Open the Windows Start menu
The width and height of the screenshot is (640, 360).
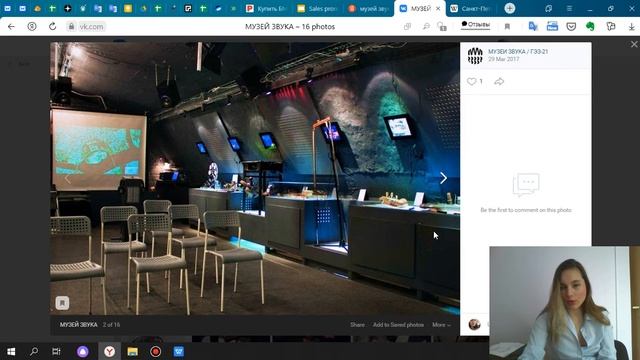coord(11,351)
